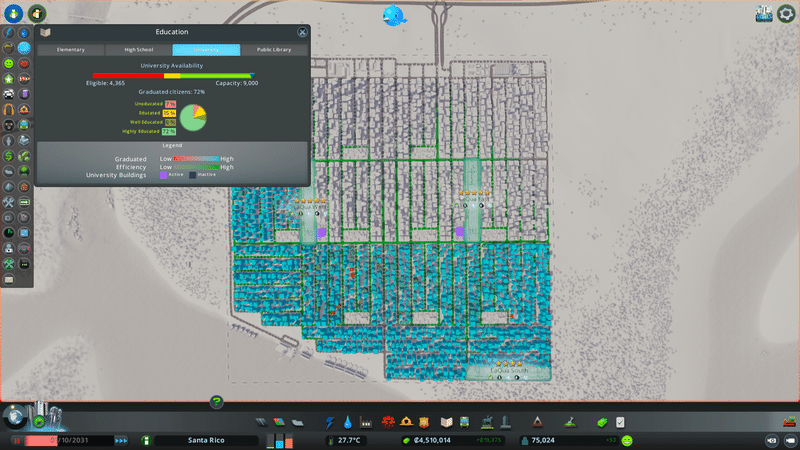This screenshot has height=450, width=800.
Task: Click the Highly Educated 72% value
Action: tap(169, 132)
